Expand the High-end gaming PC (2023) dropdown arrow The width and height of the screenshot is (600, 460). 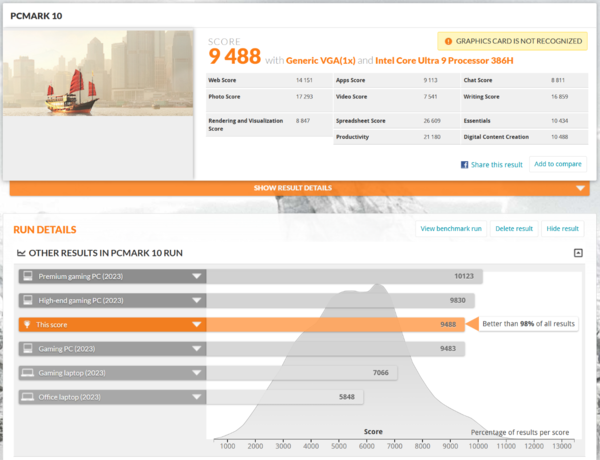197,300
